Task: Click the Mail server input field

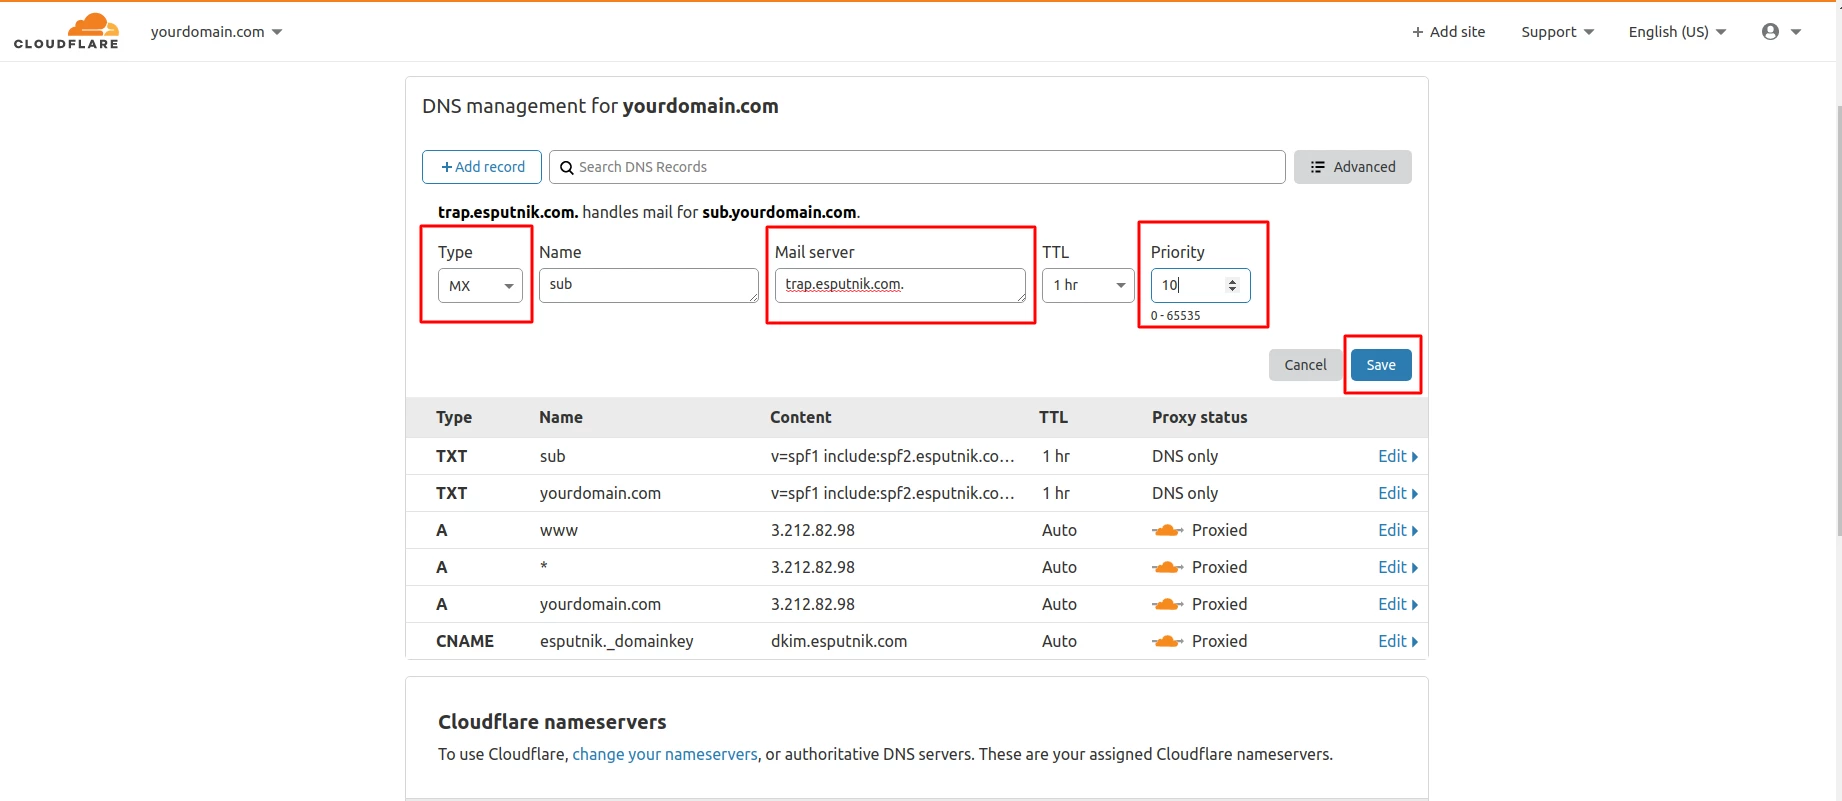Action: click(900, 285)
